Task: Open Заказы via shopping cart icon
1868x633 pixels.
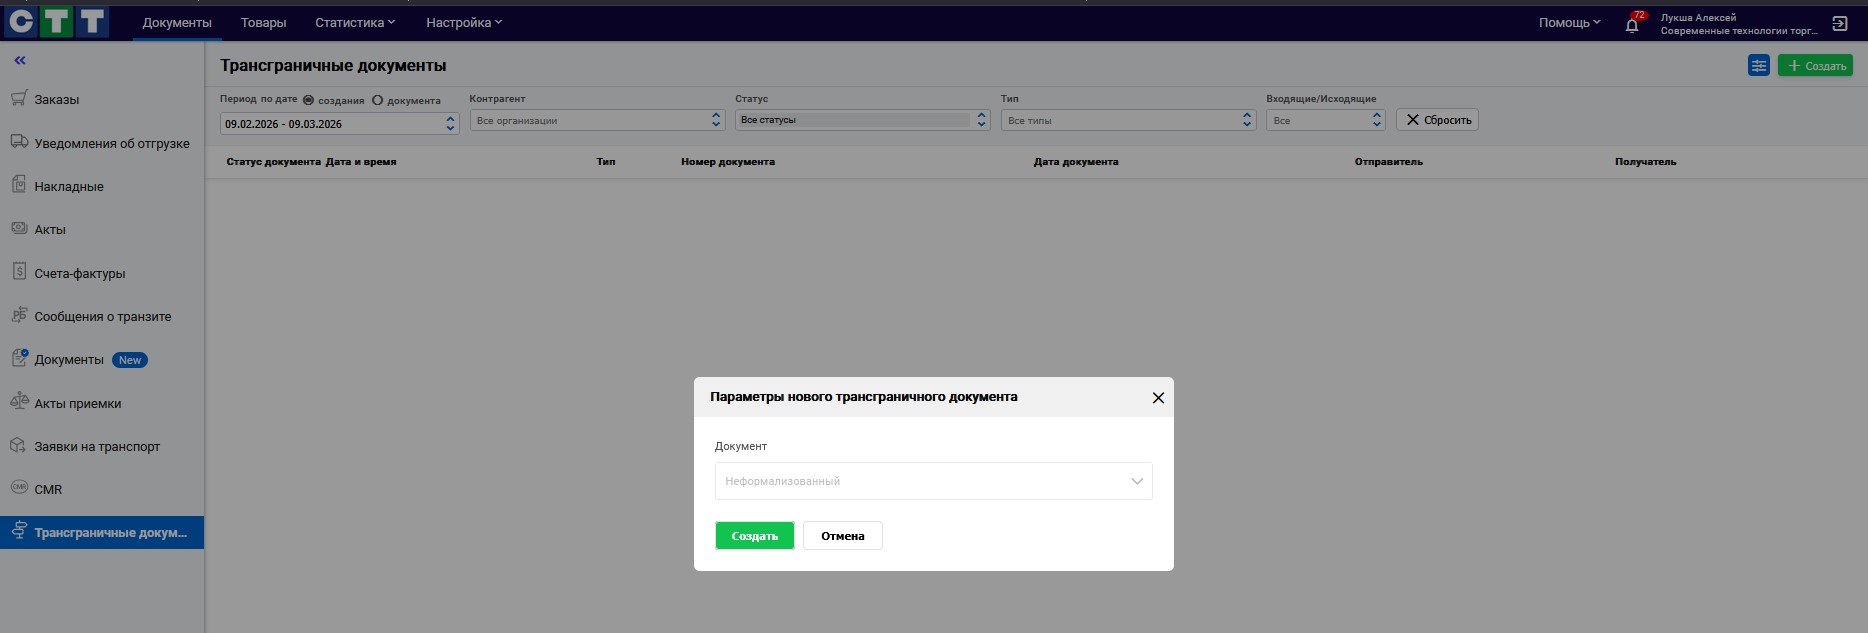Action: [19, 99]
